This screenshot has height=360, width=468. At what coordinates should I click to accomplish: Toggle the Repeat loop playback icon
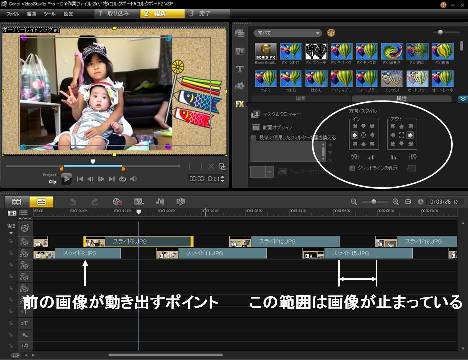[123, 179]
